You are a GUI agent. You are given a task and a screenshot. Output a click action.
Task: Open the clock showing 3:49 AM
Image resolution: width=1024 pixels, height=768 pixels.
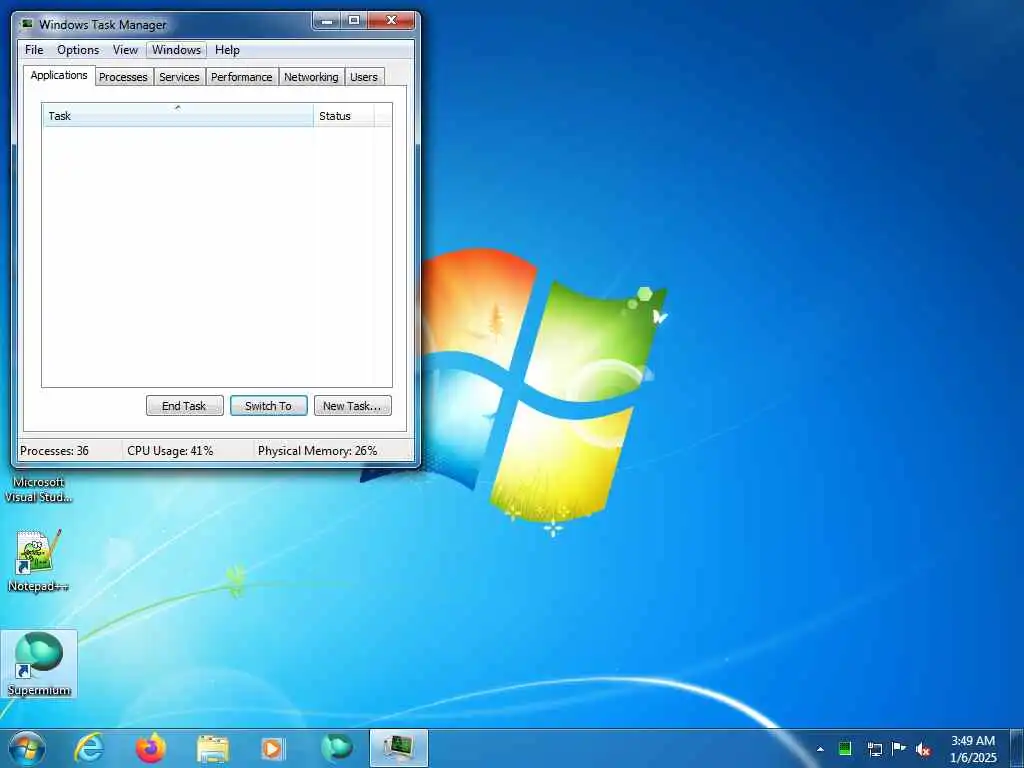[x=973, y=749]
